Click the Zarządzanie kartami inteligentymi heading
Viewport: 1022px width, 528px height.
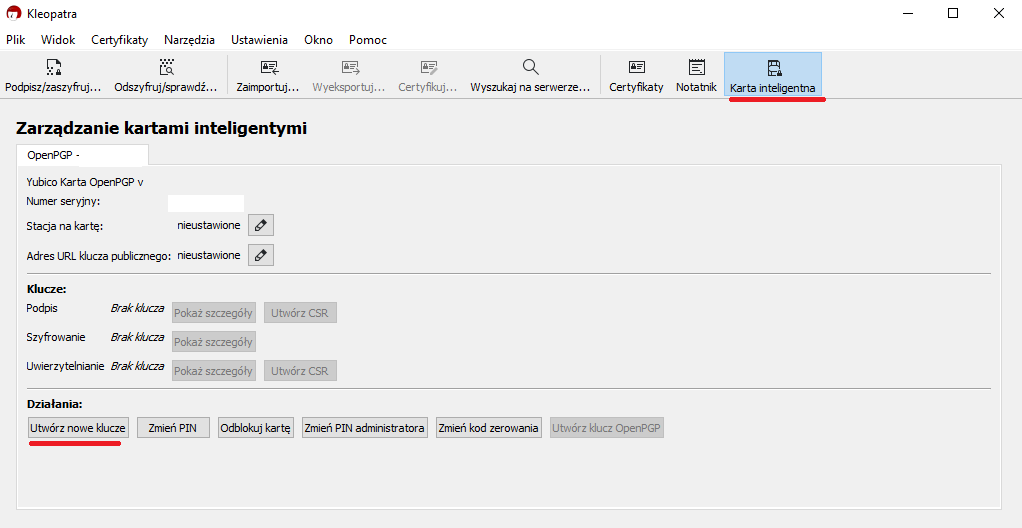(161, 128)
